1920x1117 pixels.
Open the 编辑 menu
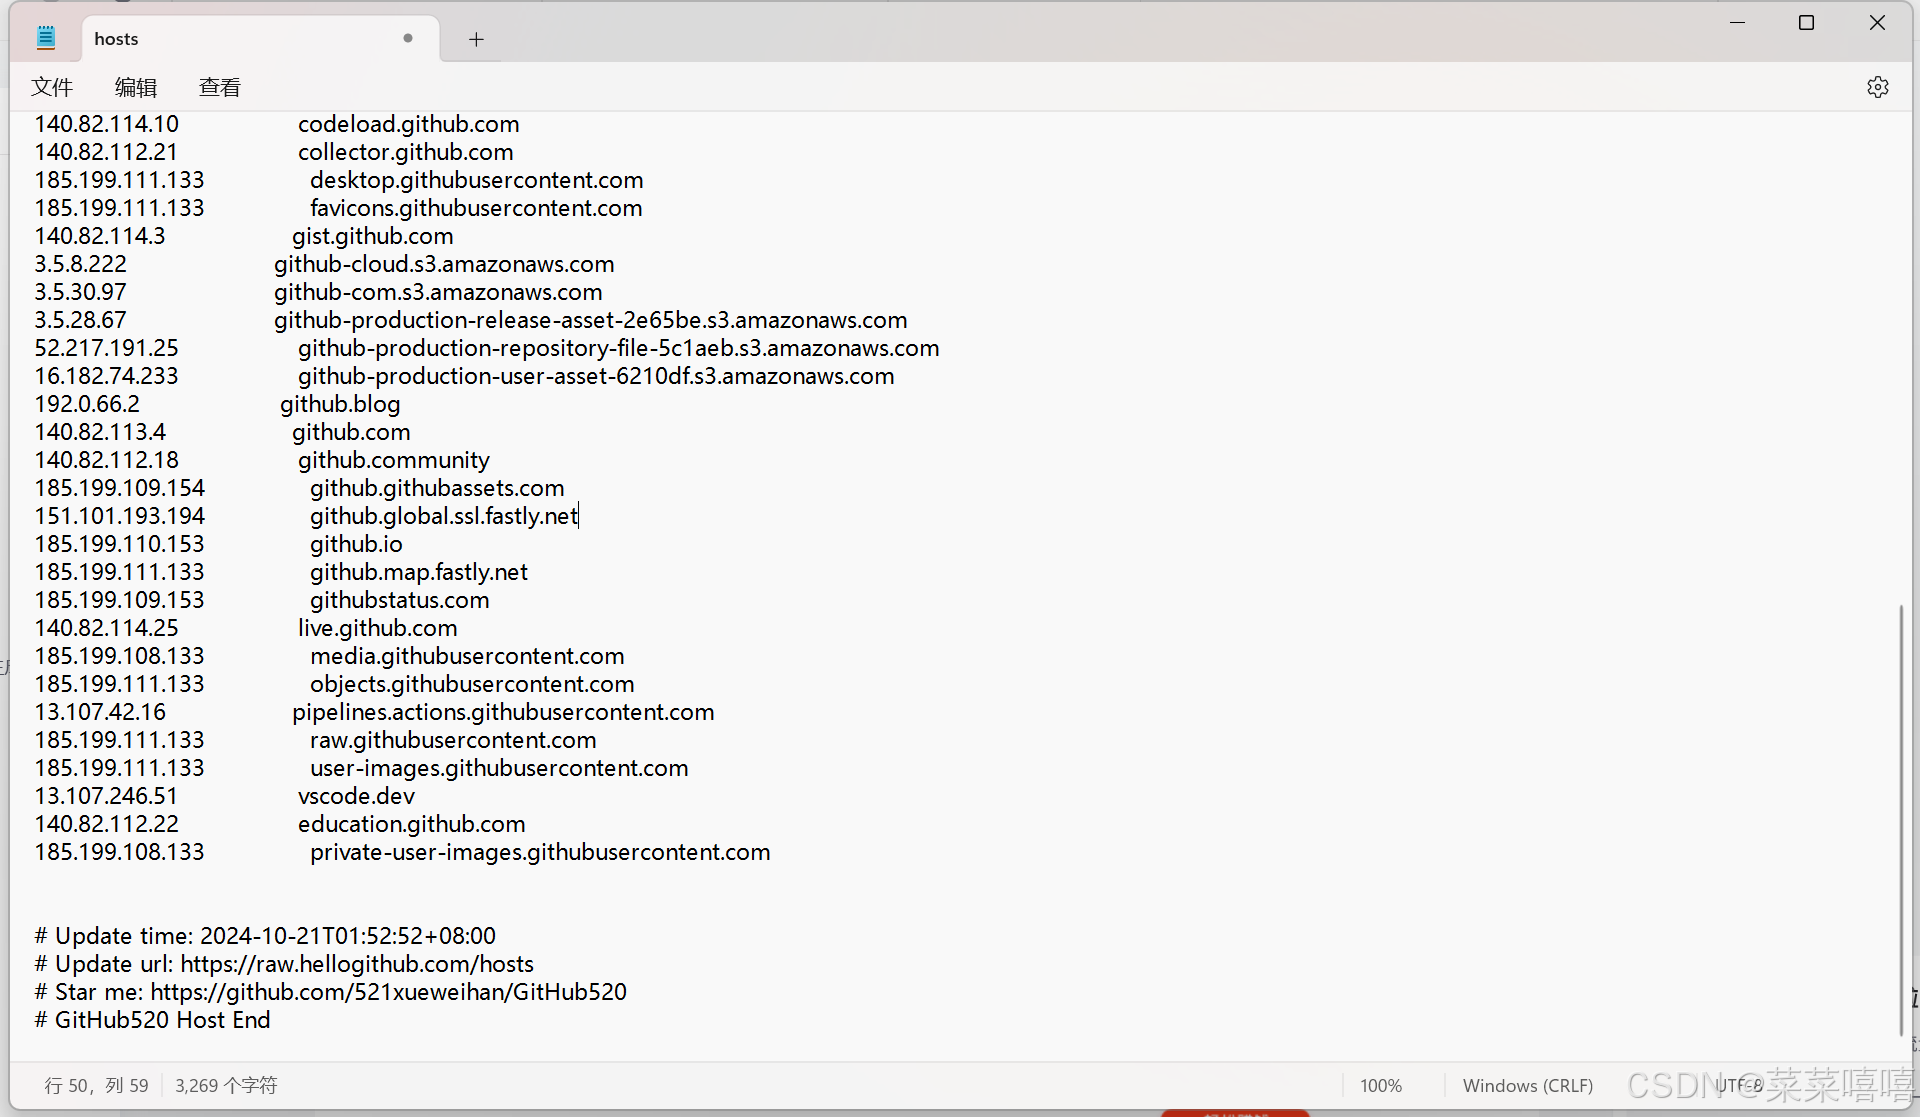(x=136, y=87)
